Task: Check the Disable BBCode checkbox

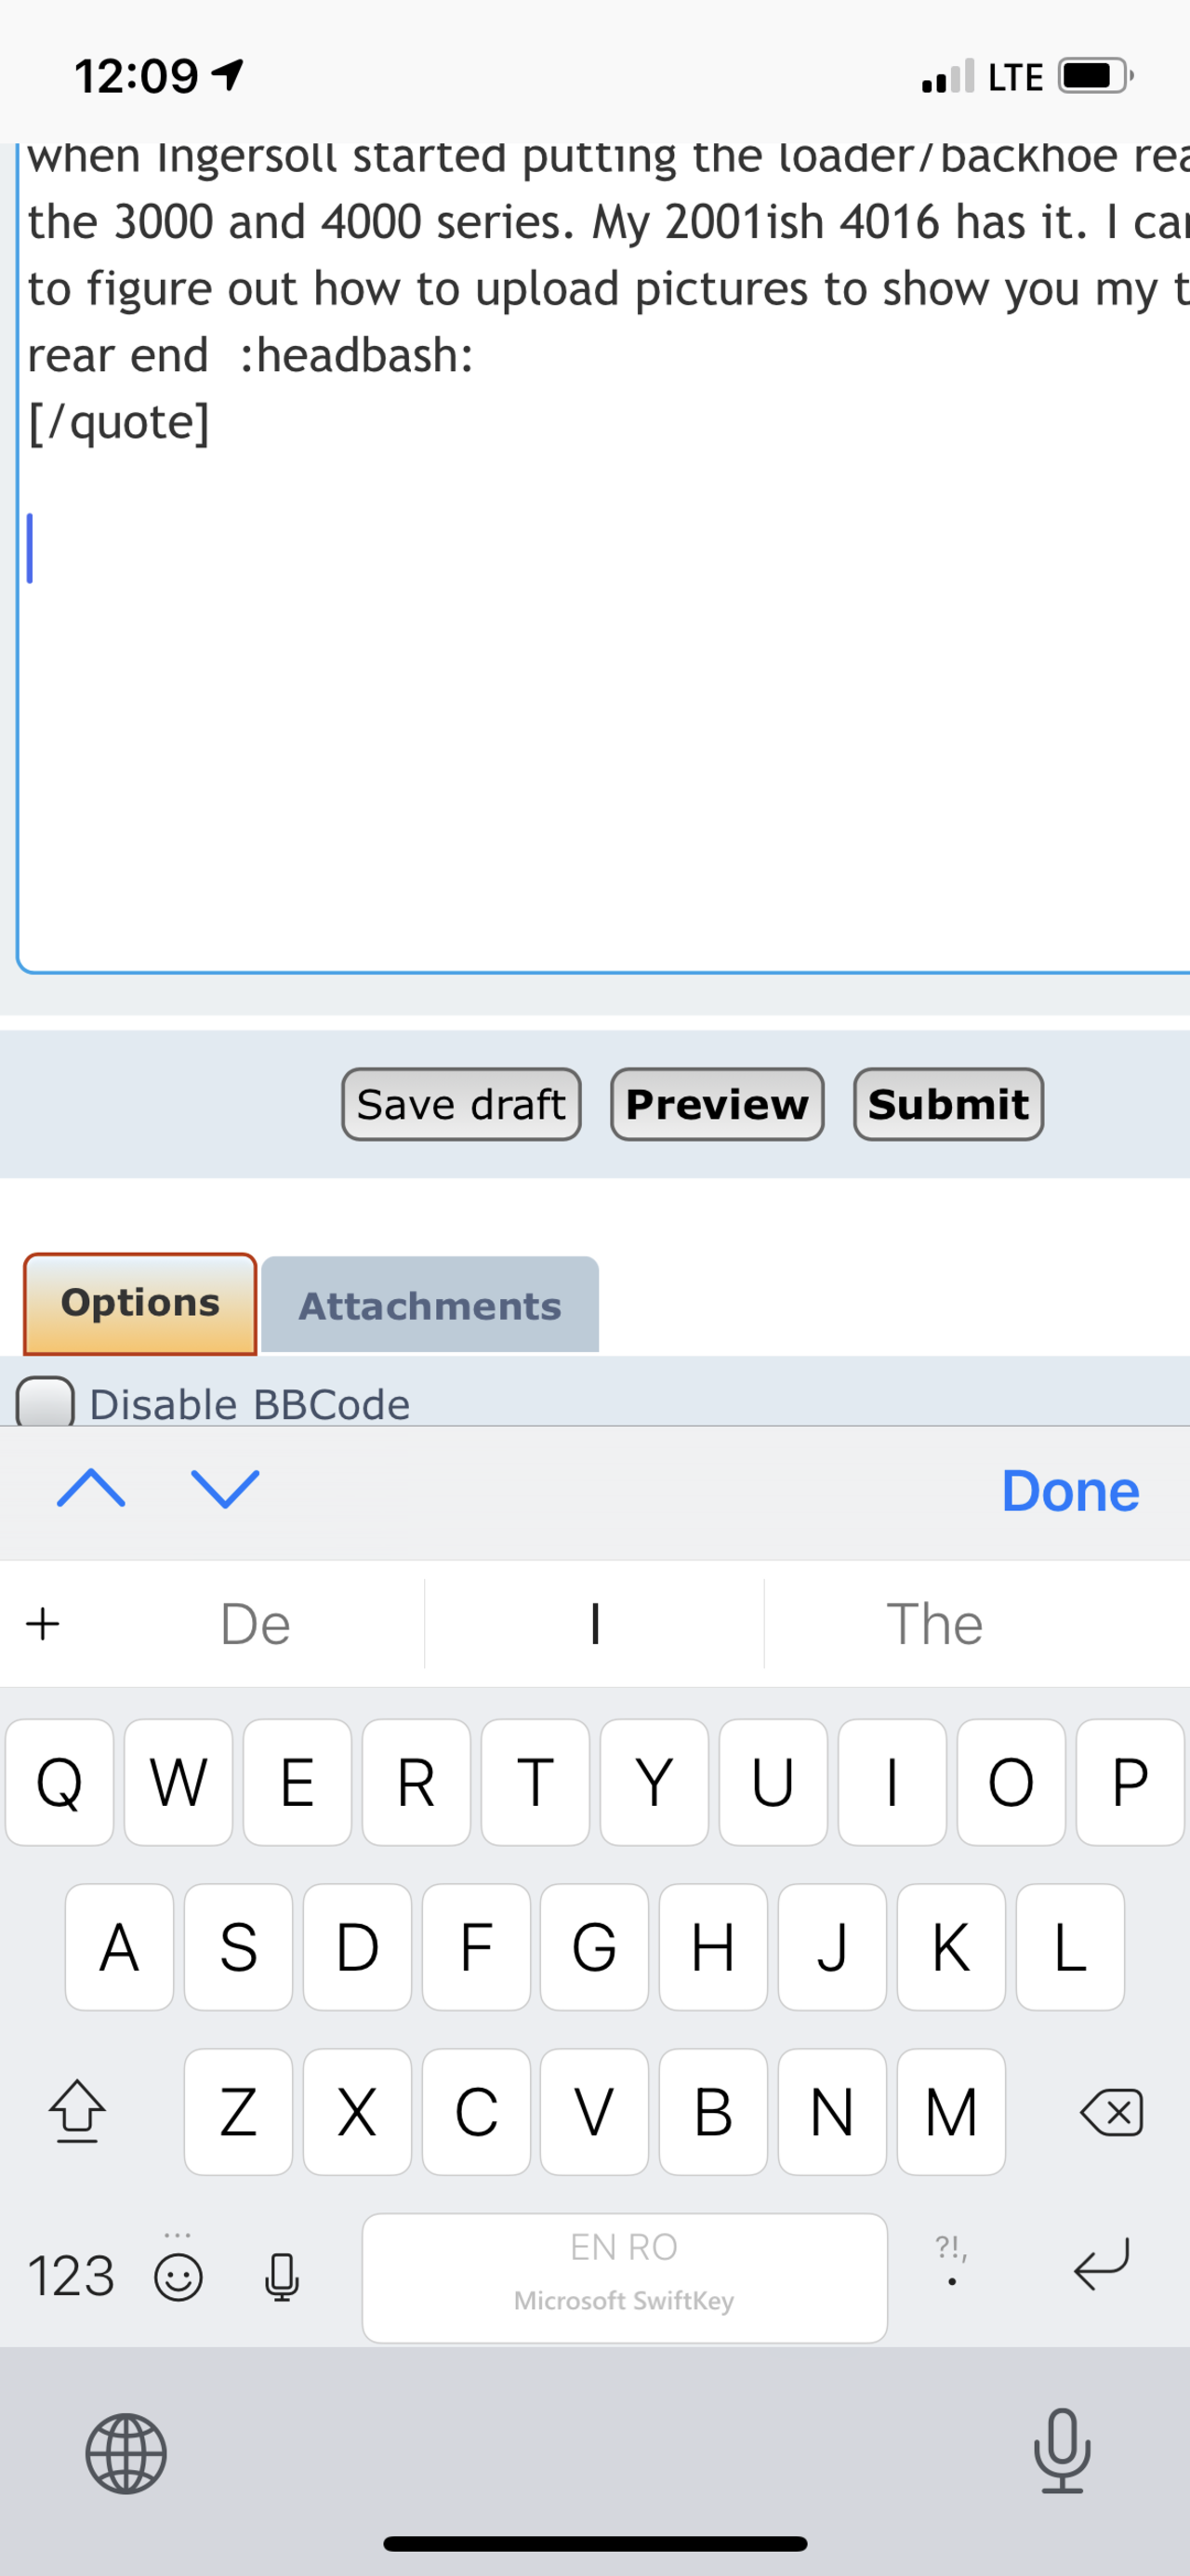Action: click(45, 1402)
